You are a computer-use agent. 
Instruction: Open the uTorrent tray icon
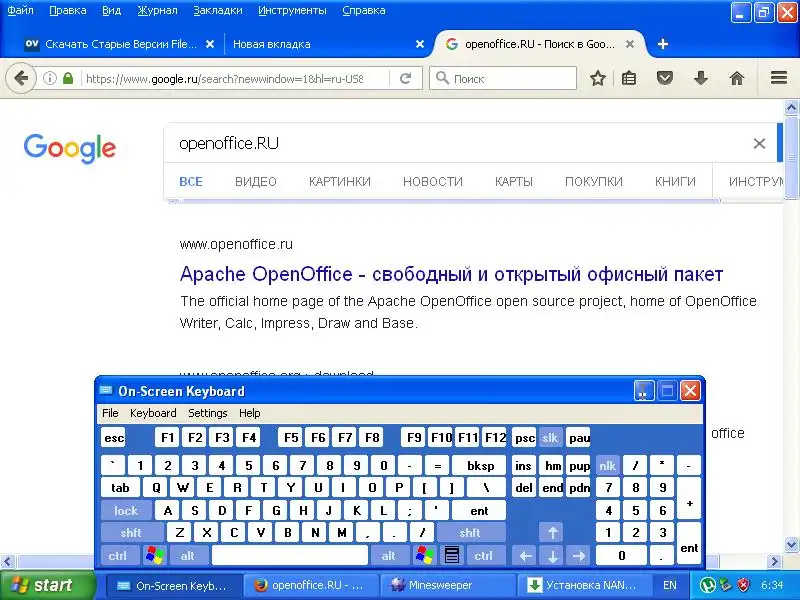tap(707, 585)
